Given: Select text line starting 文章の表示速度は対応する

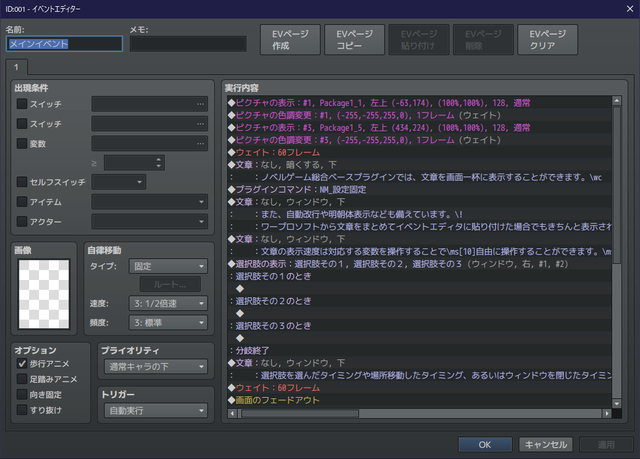Looking at the screenshot, I should [x=419, y=251].
